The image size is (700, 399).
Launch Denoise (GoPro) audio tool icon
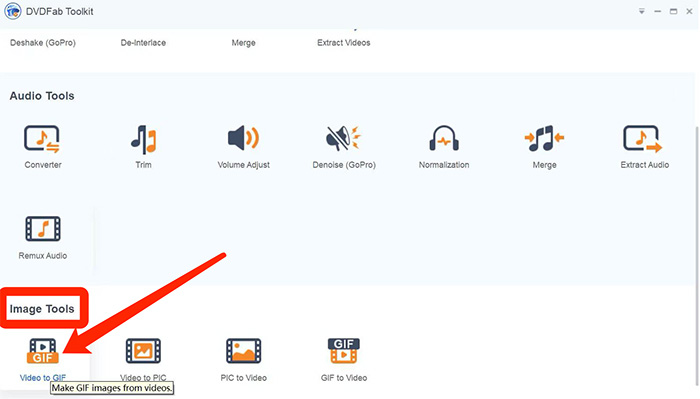[343, 138]
